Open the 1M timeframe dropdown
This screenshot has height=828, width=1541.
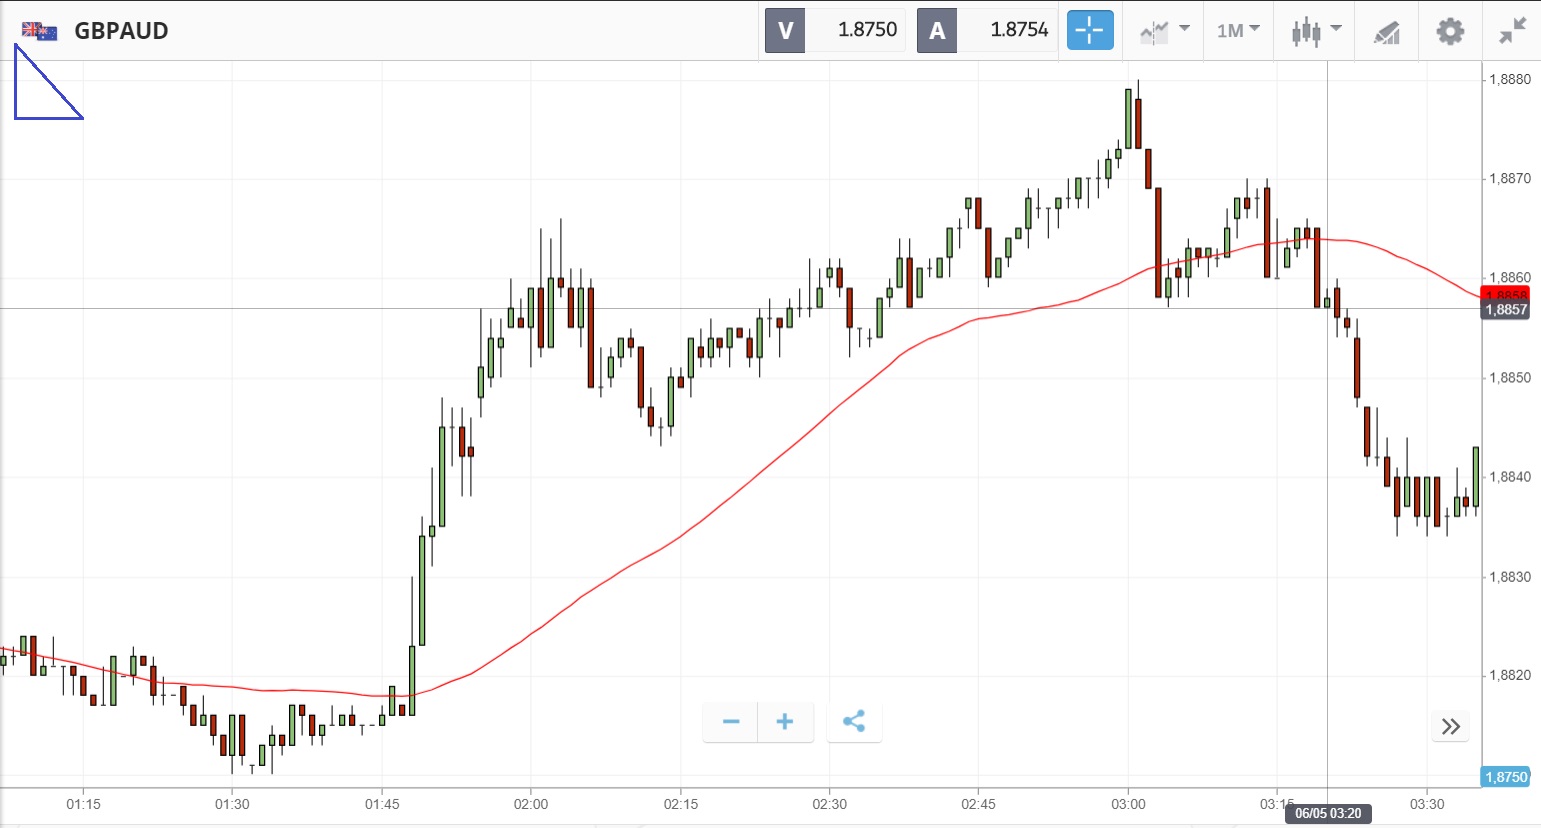click(x=1238, y=30)
